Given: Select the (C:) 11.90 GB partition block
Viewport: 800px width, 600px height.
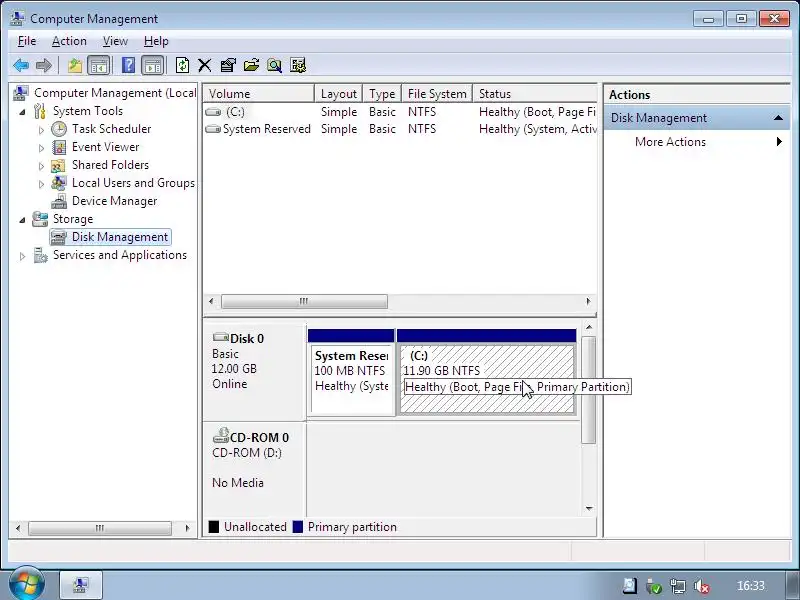Looking at the screenshot, I should 487,372.
